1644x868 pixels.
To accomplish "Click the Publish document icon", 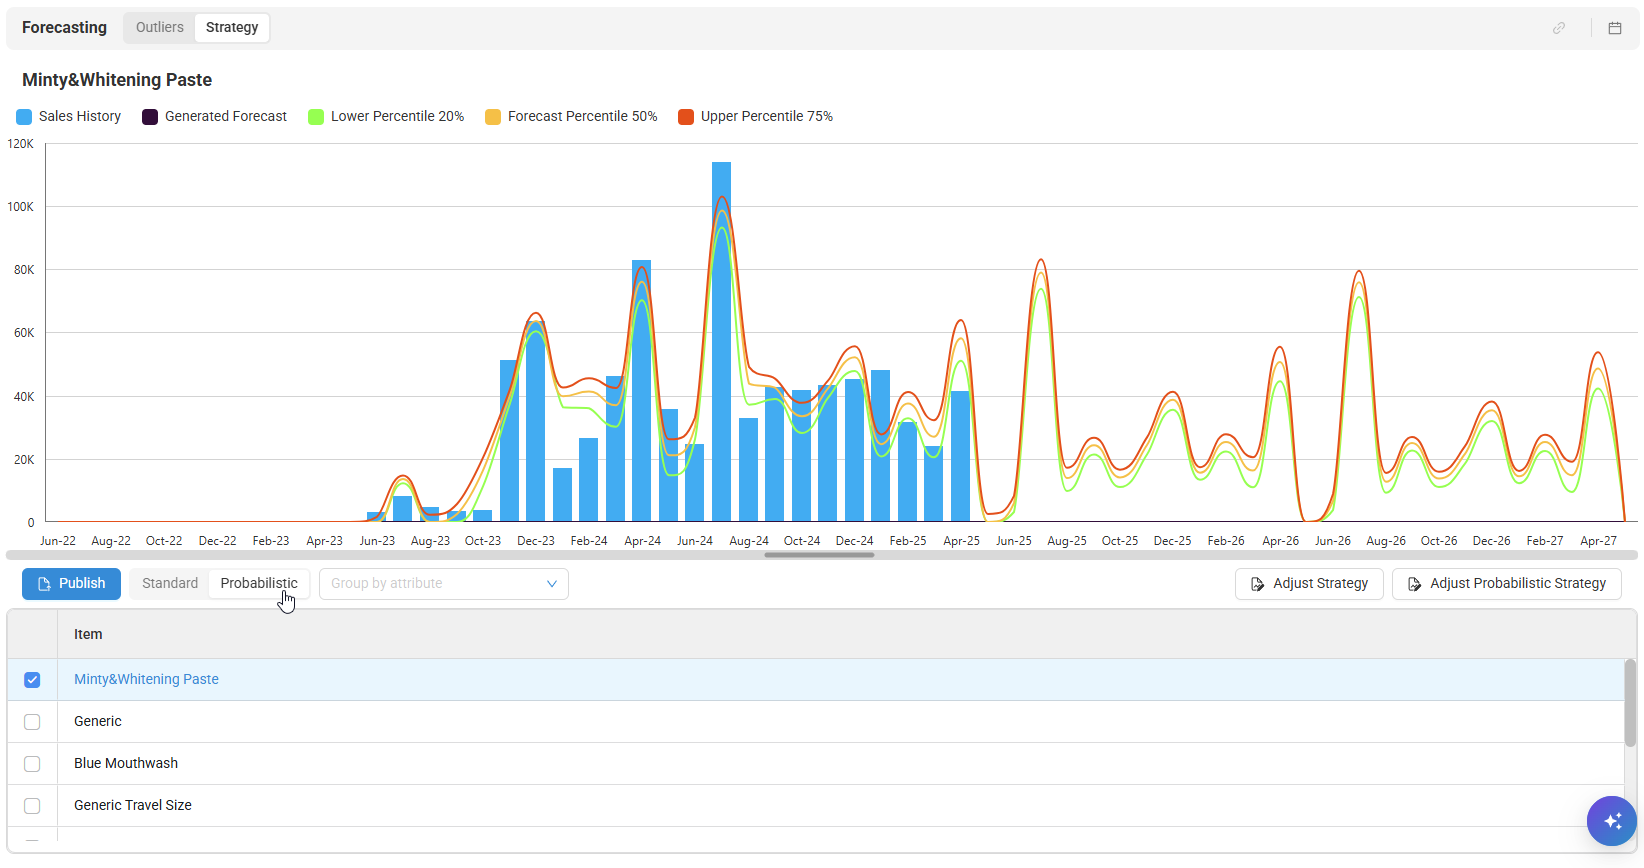I will coord(44,584).
